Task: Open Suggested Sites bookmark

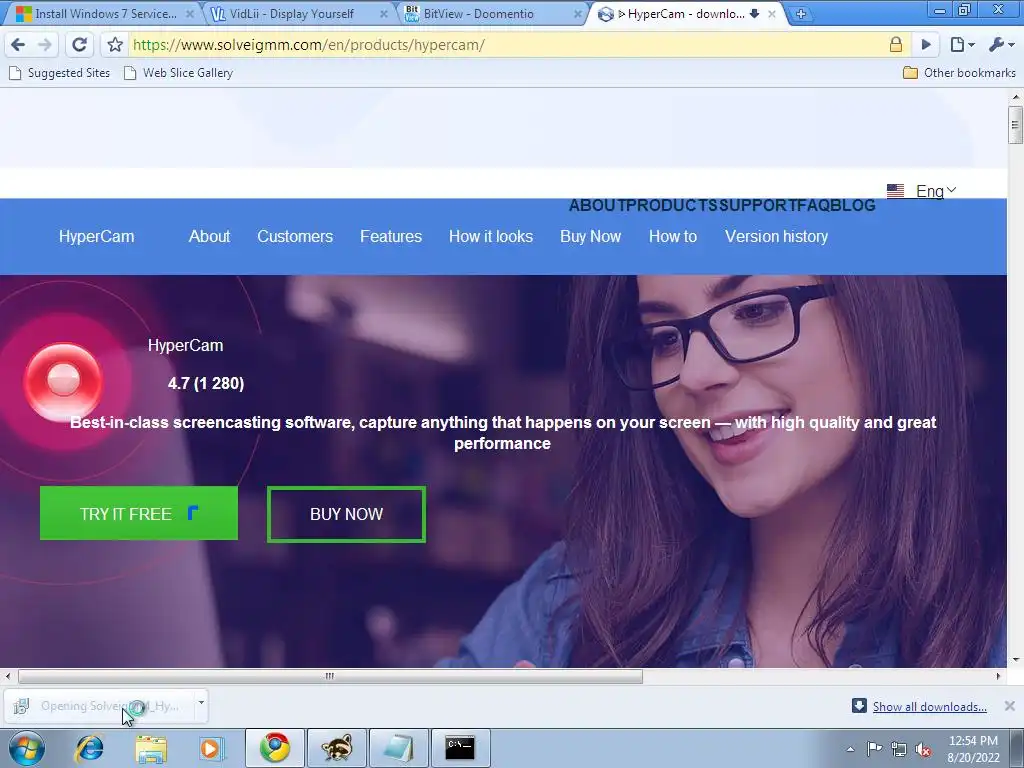Action: (x=59, y=72)
